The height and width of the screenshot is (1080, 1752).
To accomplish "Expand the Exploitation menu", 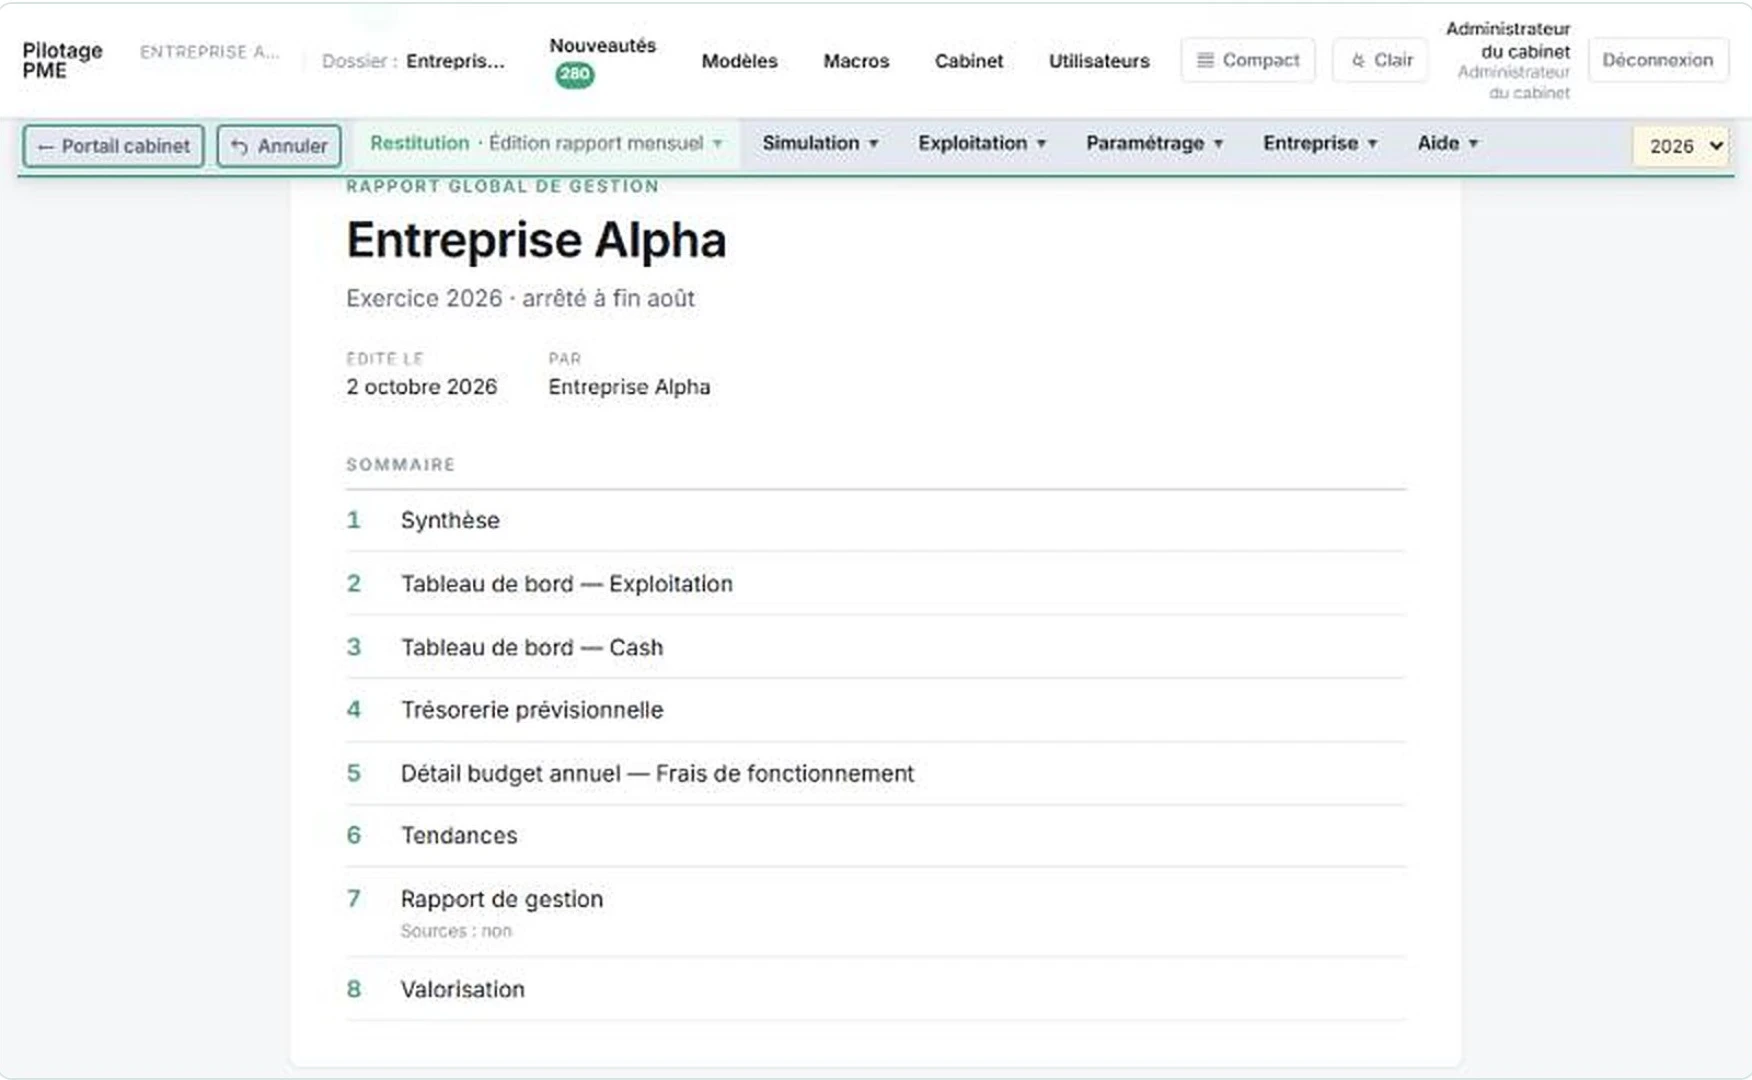I will pos(982,143).
